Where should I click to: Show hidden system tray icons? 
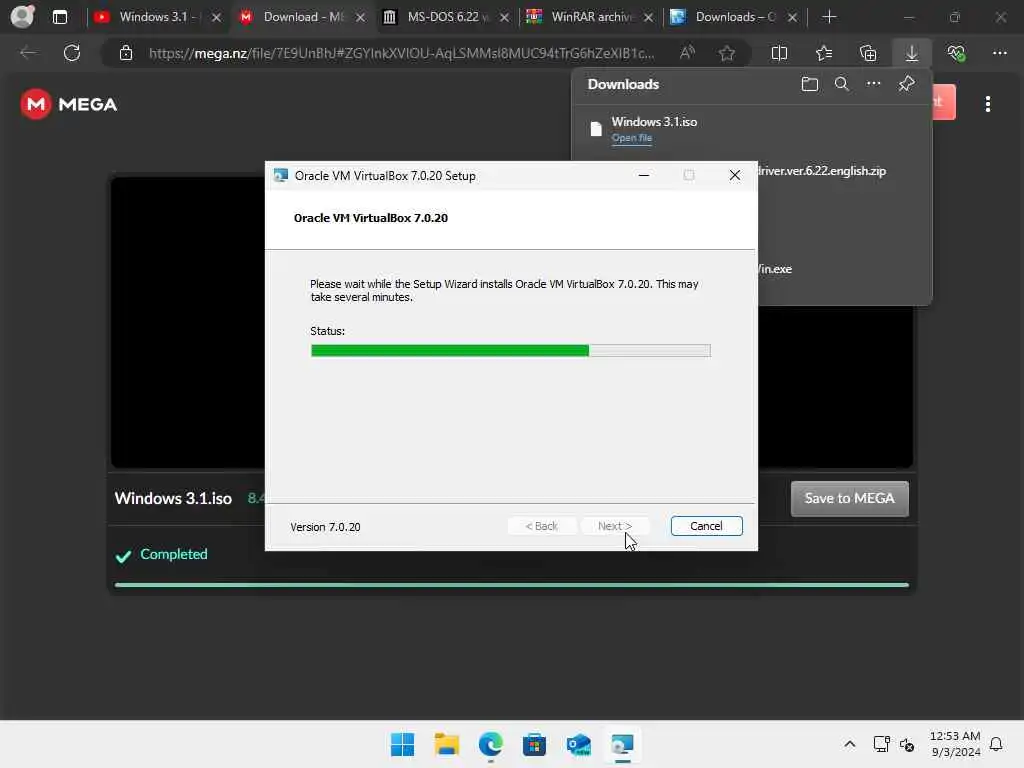850,744
